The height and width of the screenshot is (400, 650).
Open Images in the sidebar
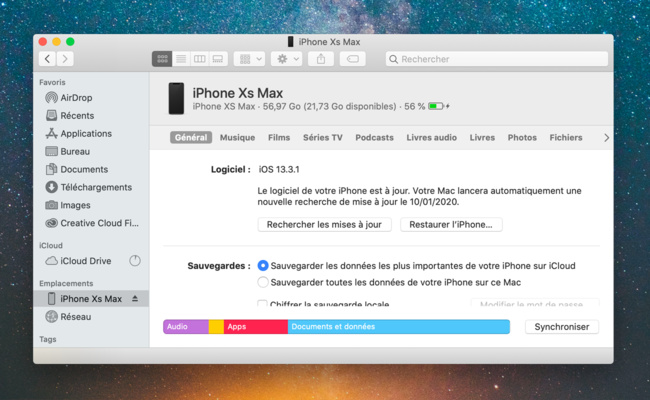tap(91, 205)
